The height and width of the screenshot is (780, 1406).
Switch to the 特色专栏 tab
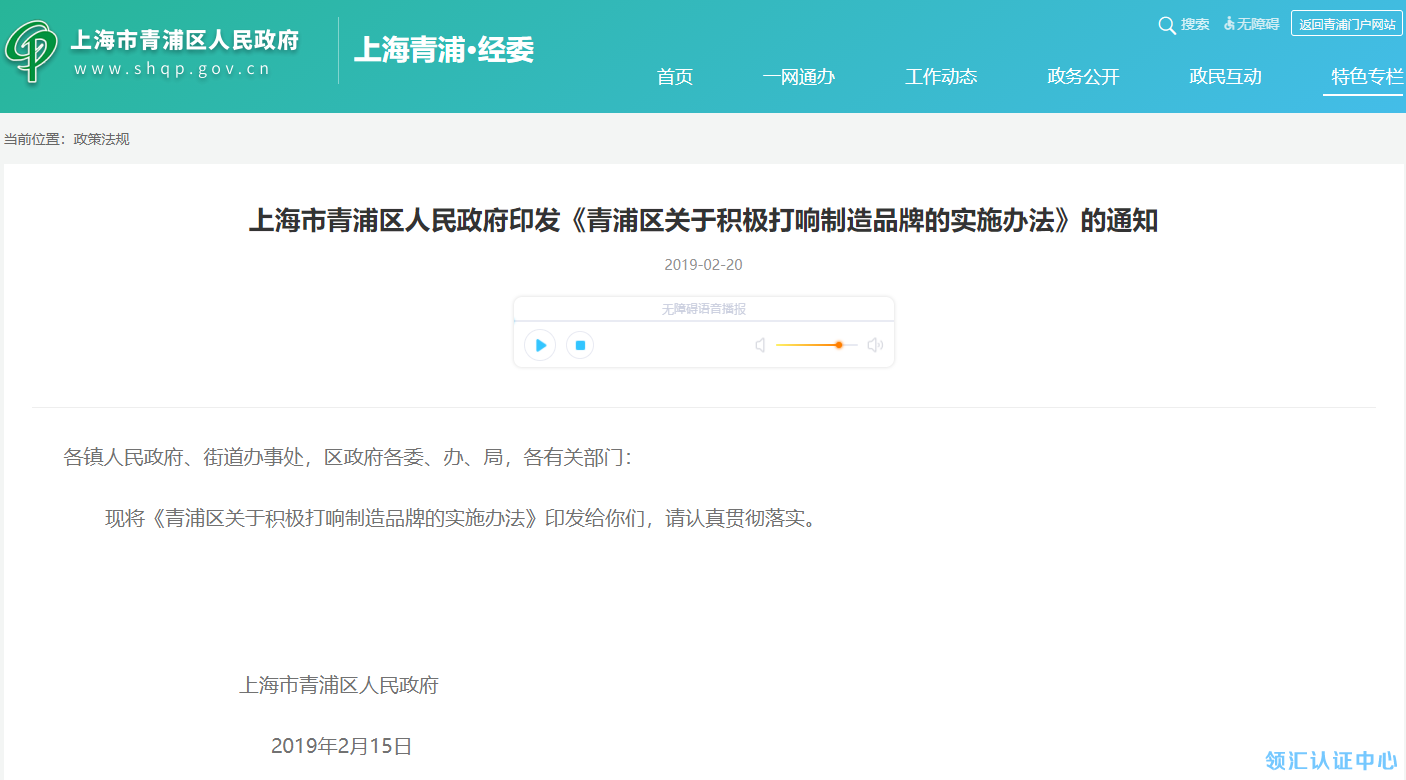pos(1363,77)
